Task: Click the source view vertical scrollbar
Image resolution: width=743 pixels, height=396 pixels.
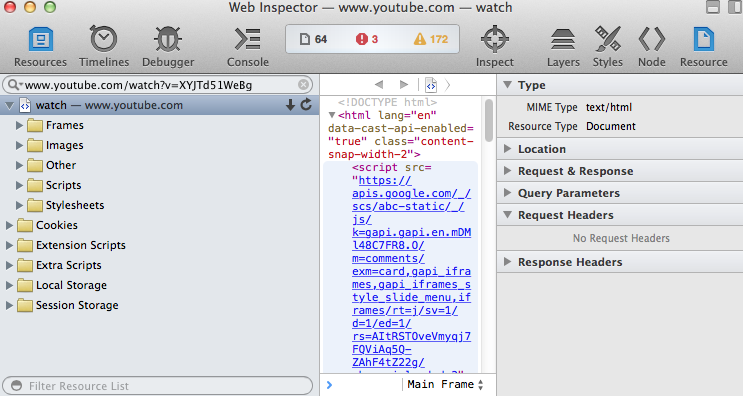Action: pyautogui.click(x=489, y=120)
